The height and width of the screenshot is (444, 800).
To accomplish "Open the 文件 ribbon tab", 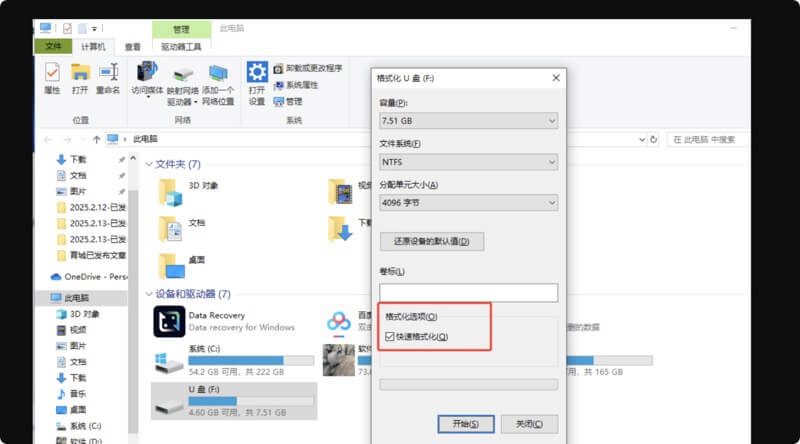I will click(53, 46).
